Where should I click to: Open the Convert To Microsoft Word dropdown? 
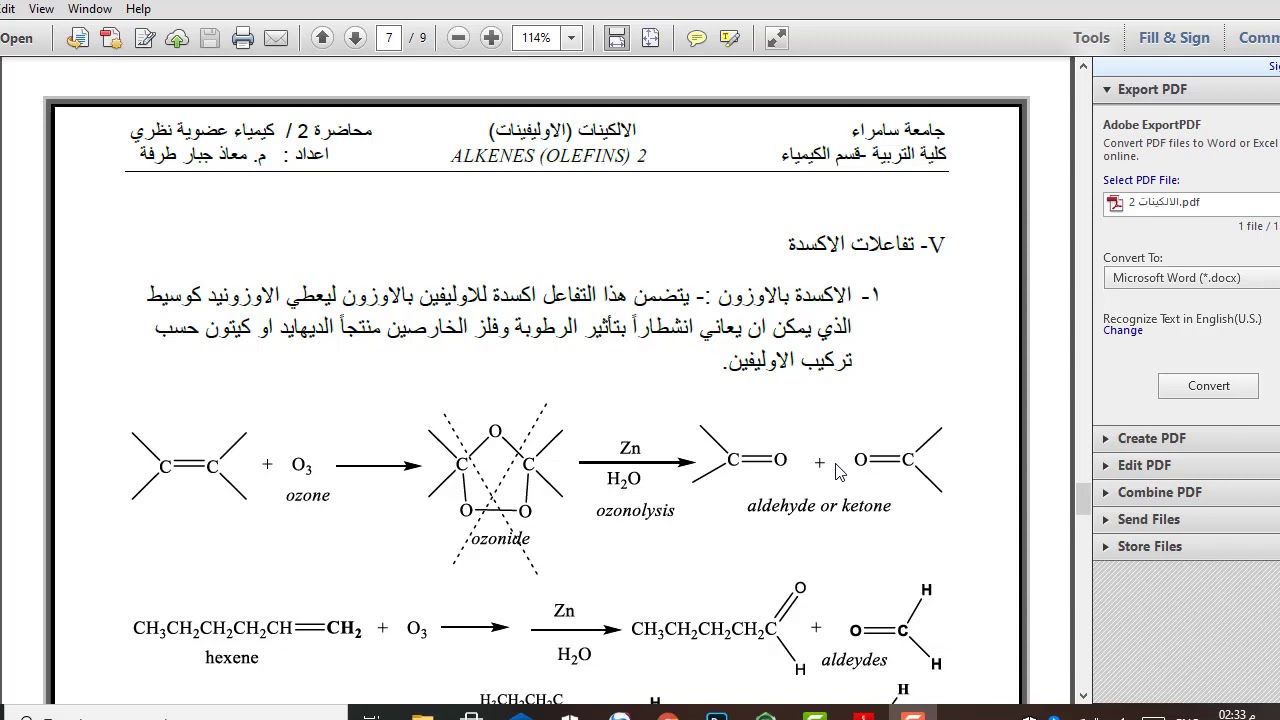tap(1192, 278)
